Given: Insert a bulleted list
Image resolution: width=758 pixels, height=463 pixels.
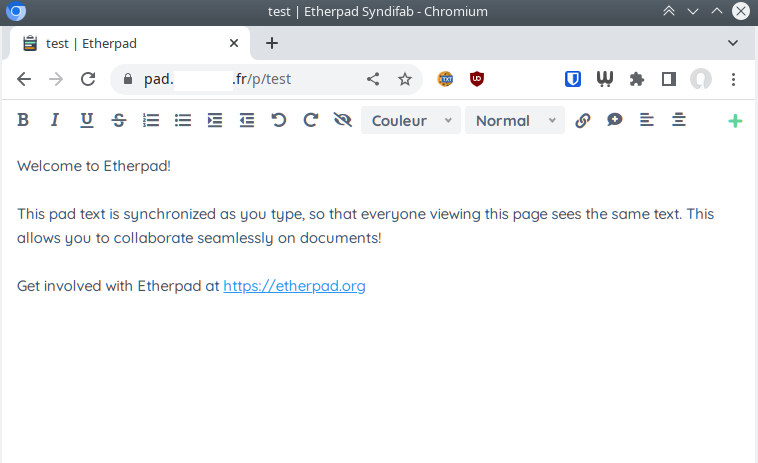Looking at the screenshot, I should [183, 120].
